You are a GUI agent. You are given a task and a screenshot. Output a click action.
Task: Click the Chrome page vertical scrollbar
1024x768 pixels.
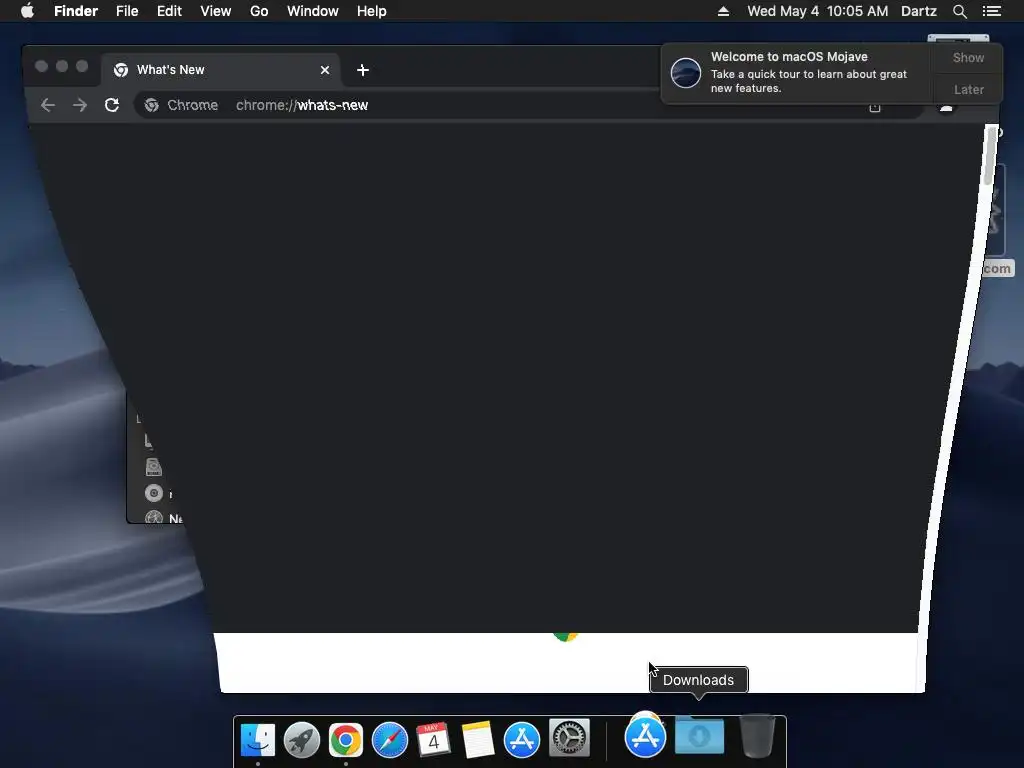(991, 157)
